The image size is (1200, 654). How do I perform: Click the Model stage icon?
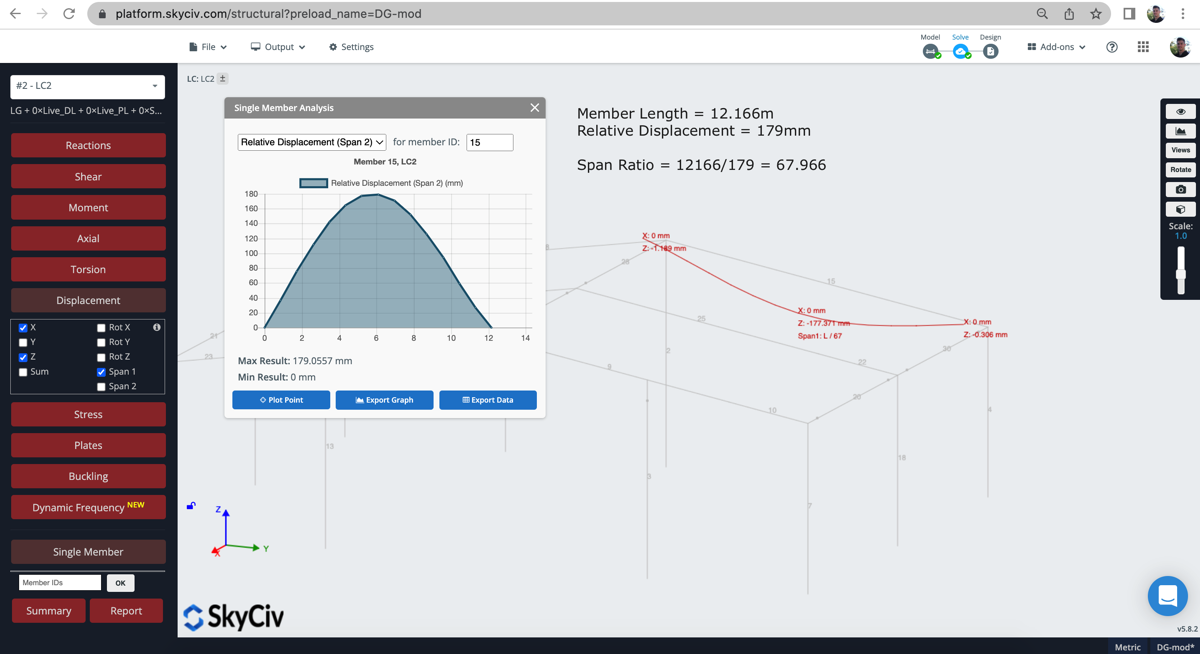pos(930,51)
